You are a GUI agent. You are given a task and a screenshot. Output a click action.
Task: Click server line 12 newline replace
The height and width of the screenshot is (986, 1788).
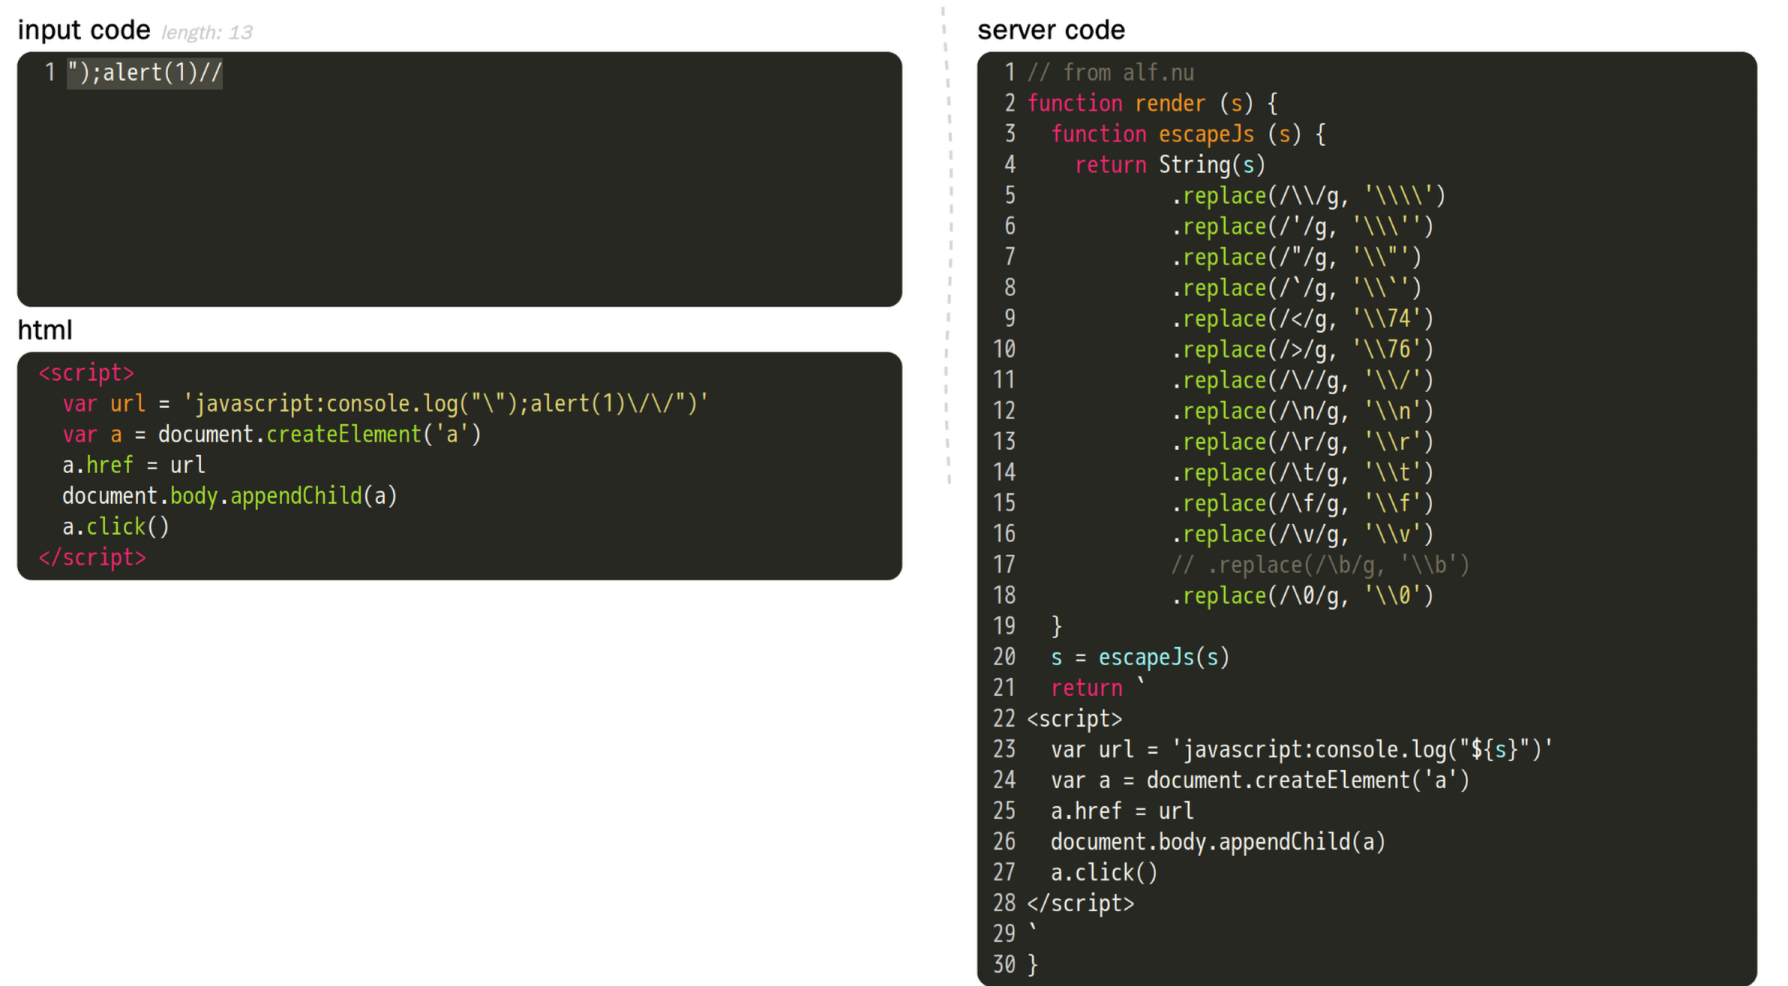pyautogui.click(x=1302, y=411)
